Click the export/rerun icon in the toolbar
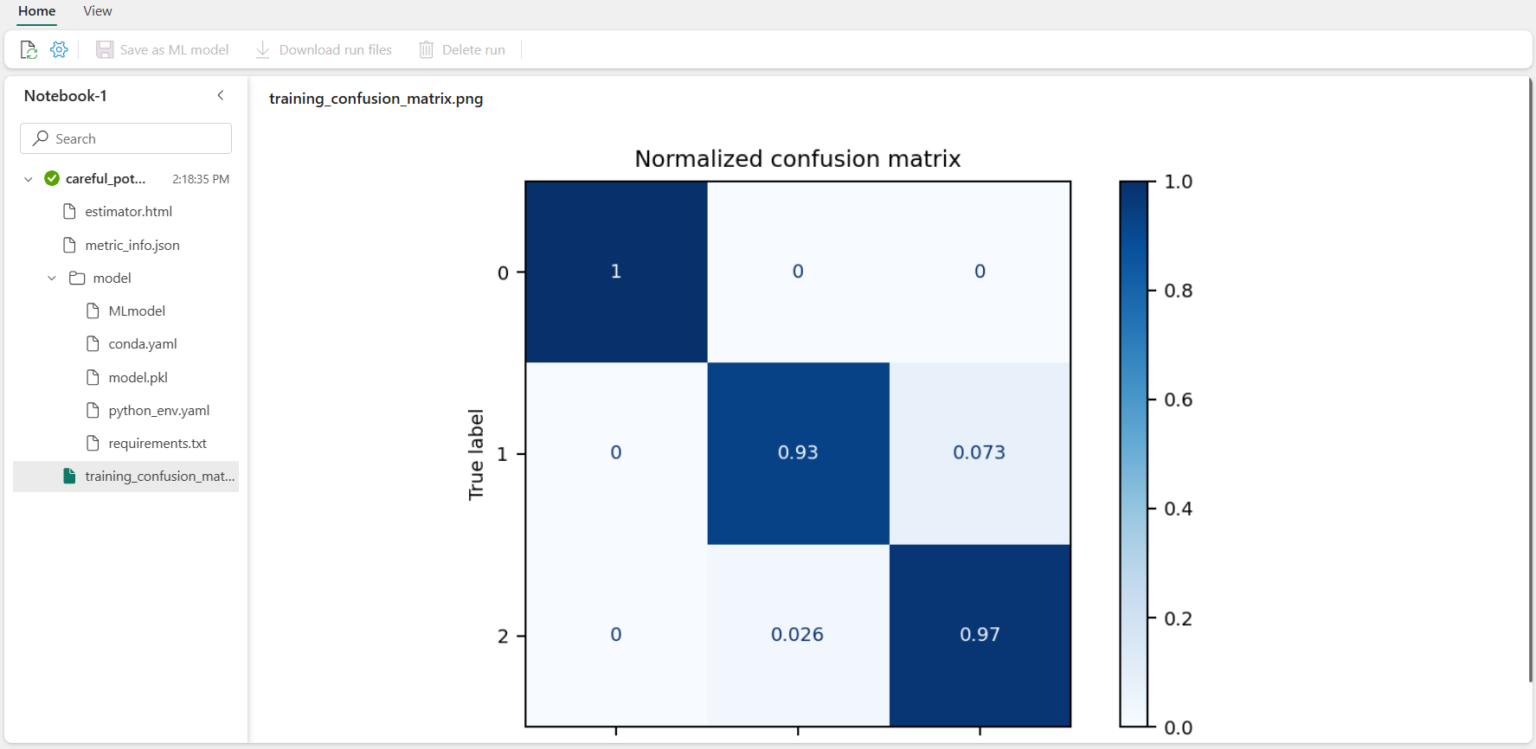The image size is (1536, 749). tap(28, 48)
